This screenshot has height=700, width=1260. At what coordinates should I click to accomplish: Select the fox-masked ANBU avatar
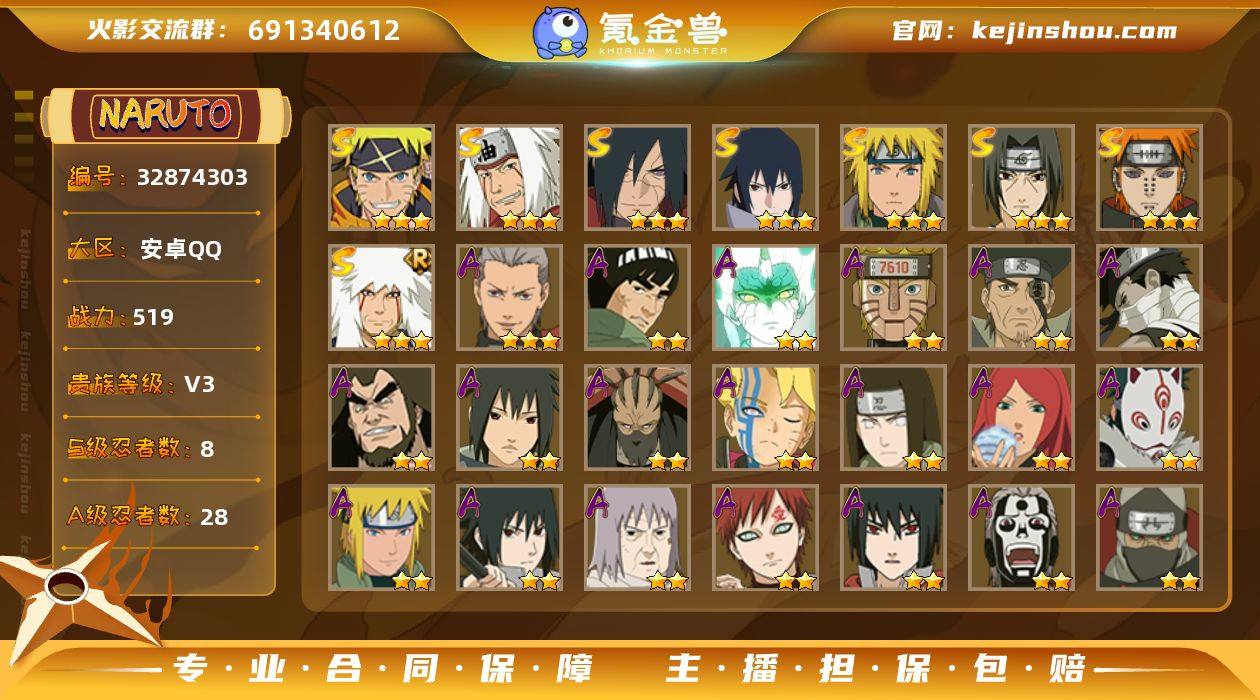click(1149, 418)
